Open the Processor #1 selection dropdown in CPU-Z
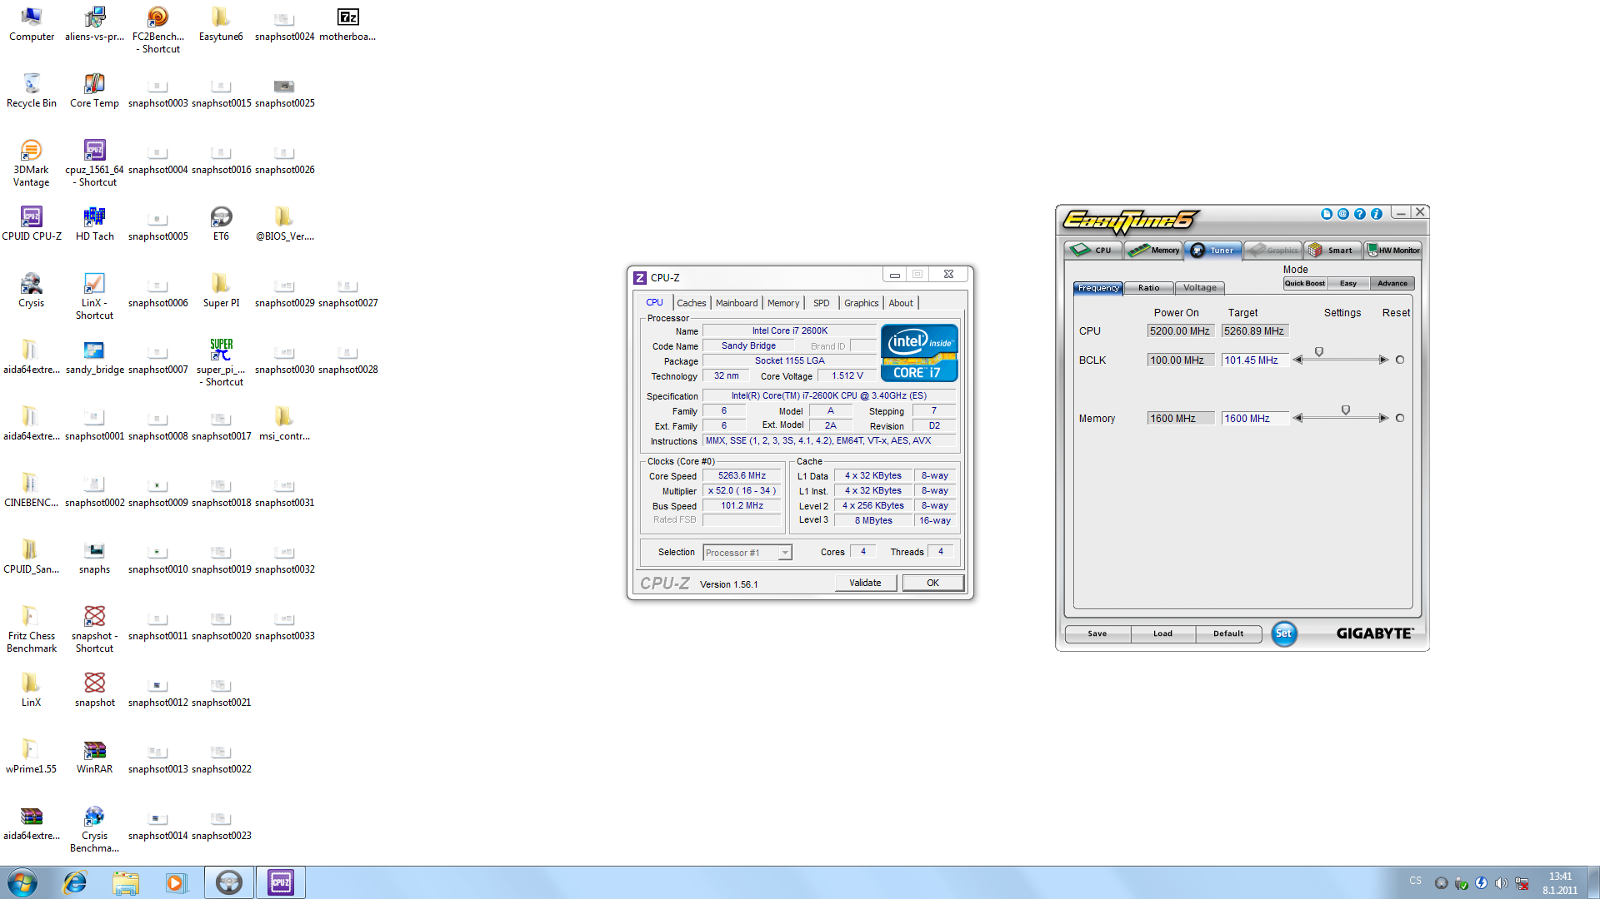Screen dimensions: 1600x899 click(x=747, y=553)
